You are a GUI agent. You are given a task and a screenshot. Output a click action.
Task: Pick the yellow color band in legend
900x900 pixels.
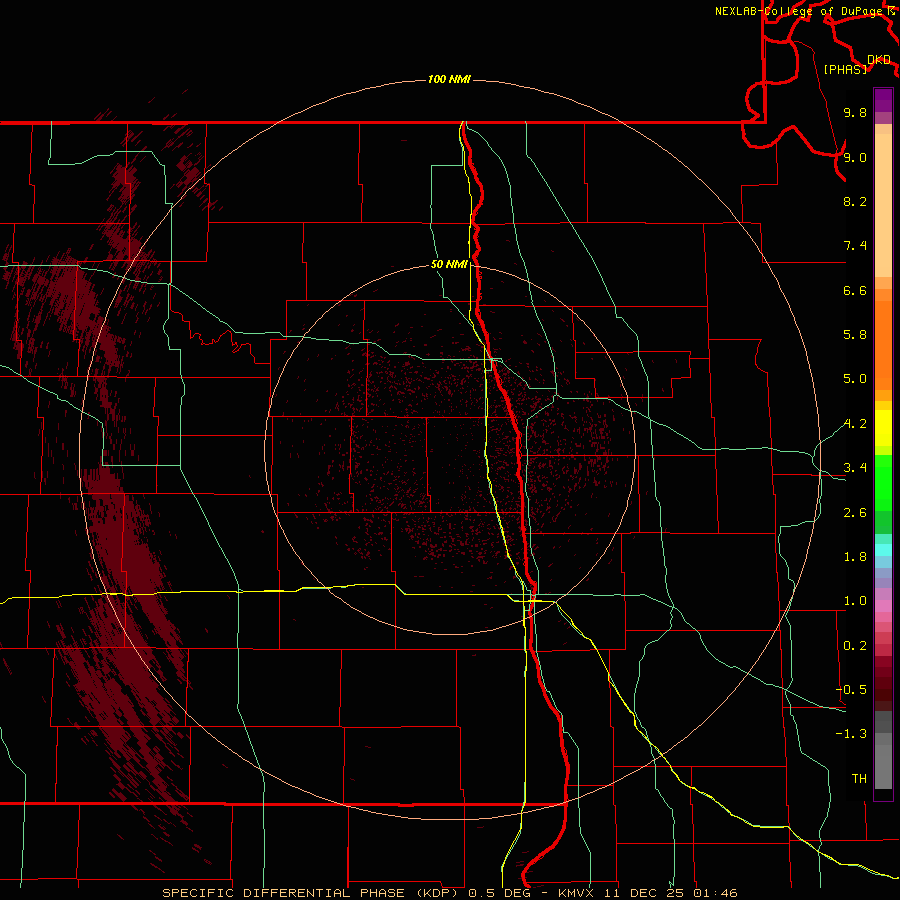point(883,428)
